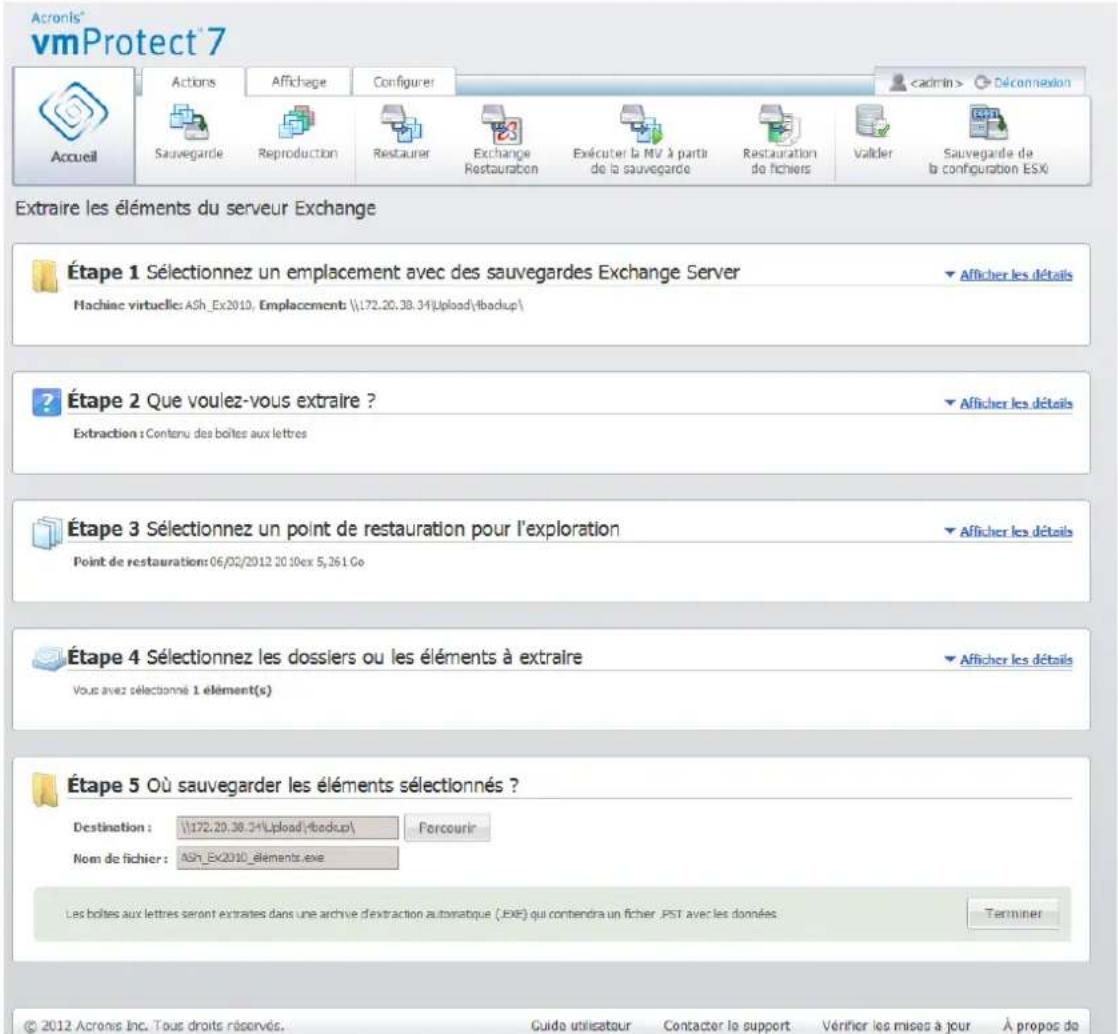Viewport: 1118px width, 1034px height.
Task: Click the Parcourir browse button
Action: pyautogui.click(x=447, y=828)
